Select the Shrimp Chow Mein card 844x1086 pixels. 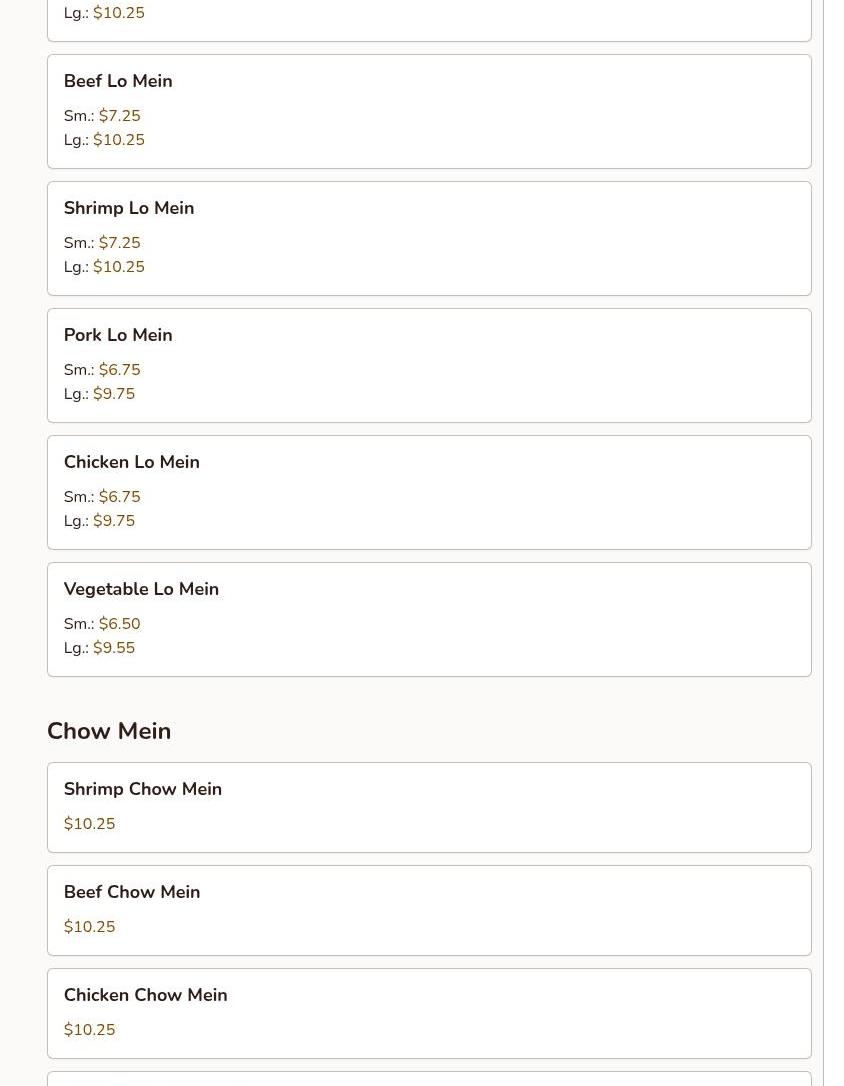point(429,808)
